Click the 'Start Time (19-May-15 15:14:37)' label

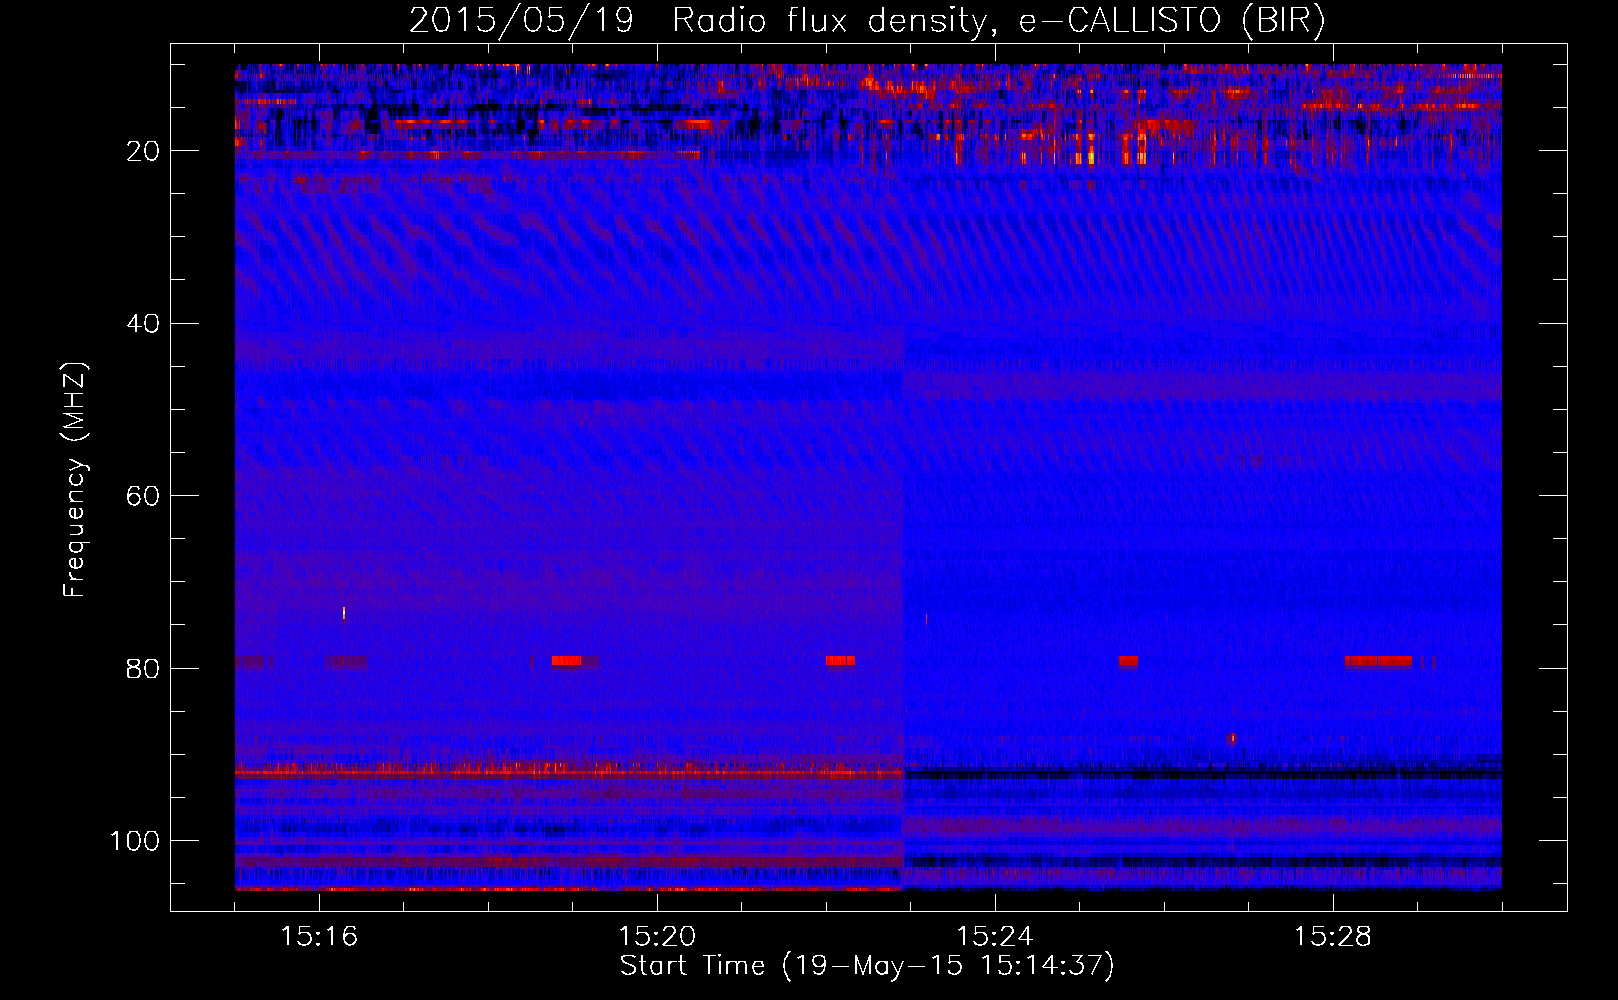[x=867, y=966]
